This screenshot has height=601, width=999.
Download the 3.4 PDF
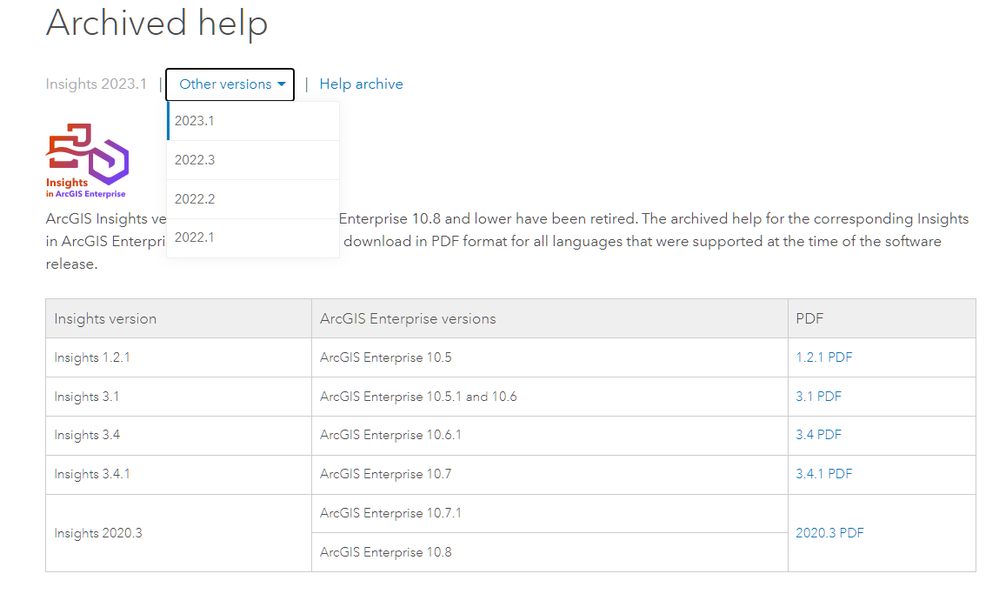point(818,435)
